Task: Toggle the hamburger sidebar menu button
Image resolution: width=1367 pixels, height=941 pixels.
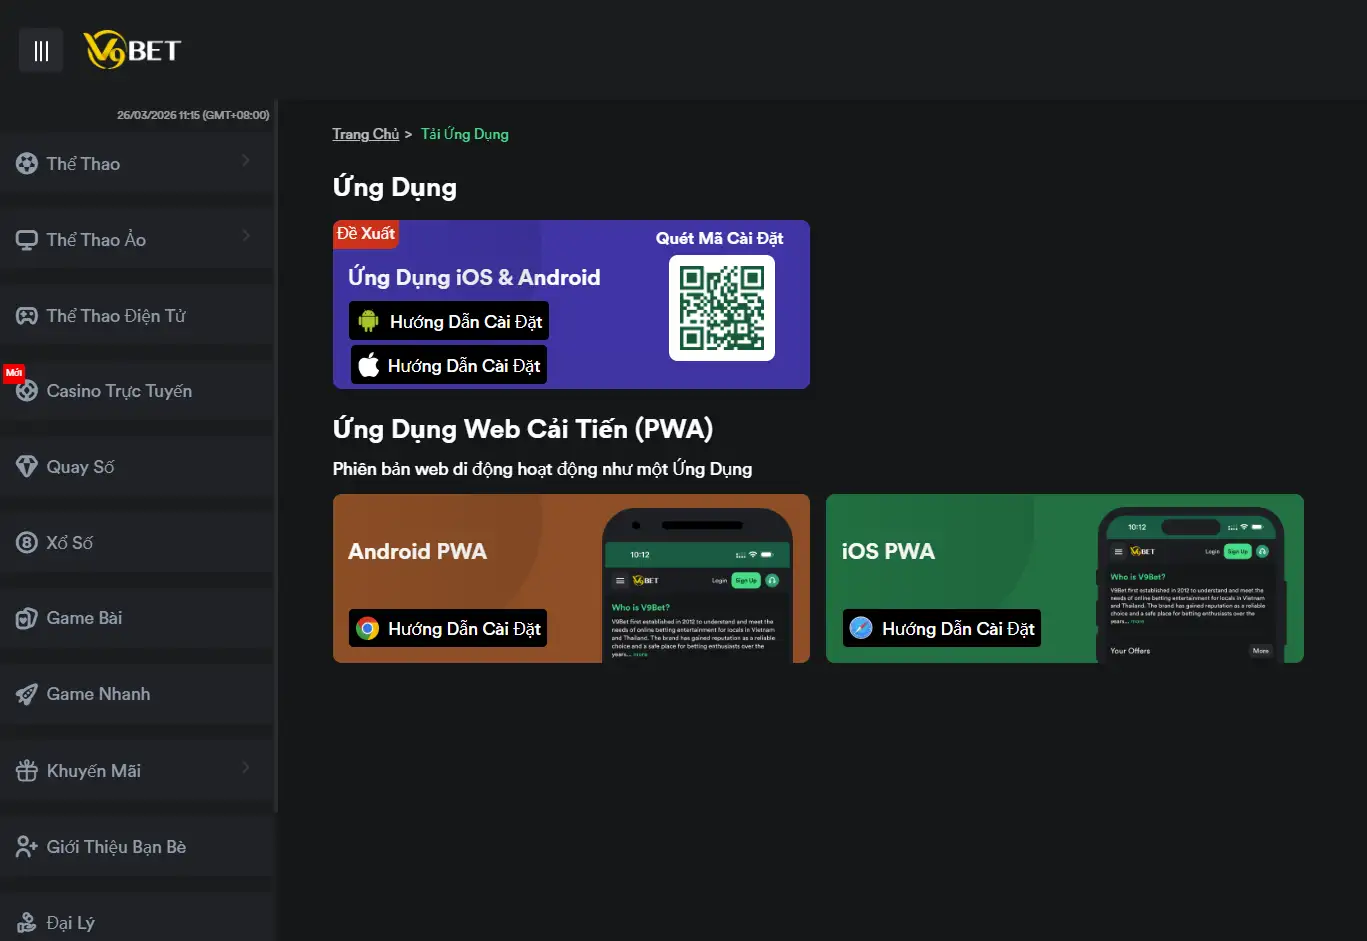Action: [41, 51]
